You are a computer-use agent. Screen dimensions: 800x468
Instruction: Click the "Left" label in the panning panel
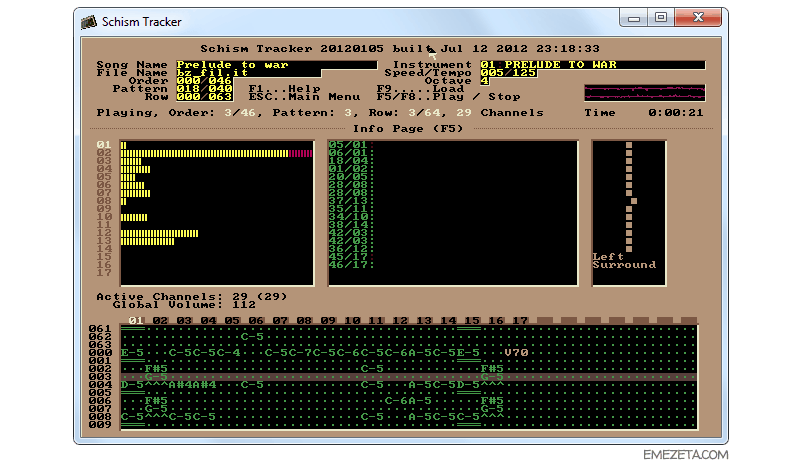(x=608, y=257)
